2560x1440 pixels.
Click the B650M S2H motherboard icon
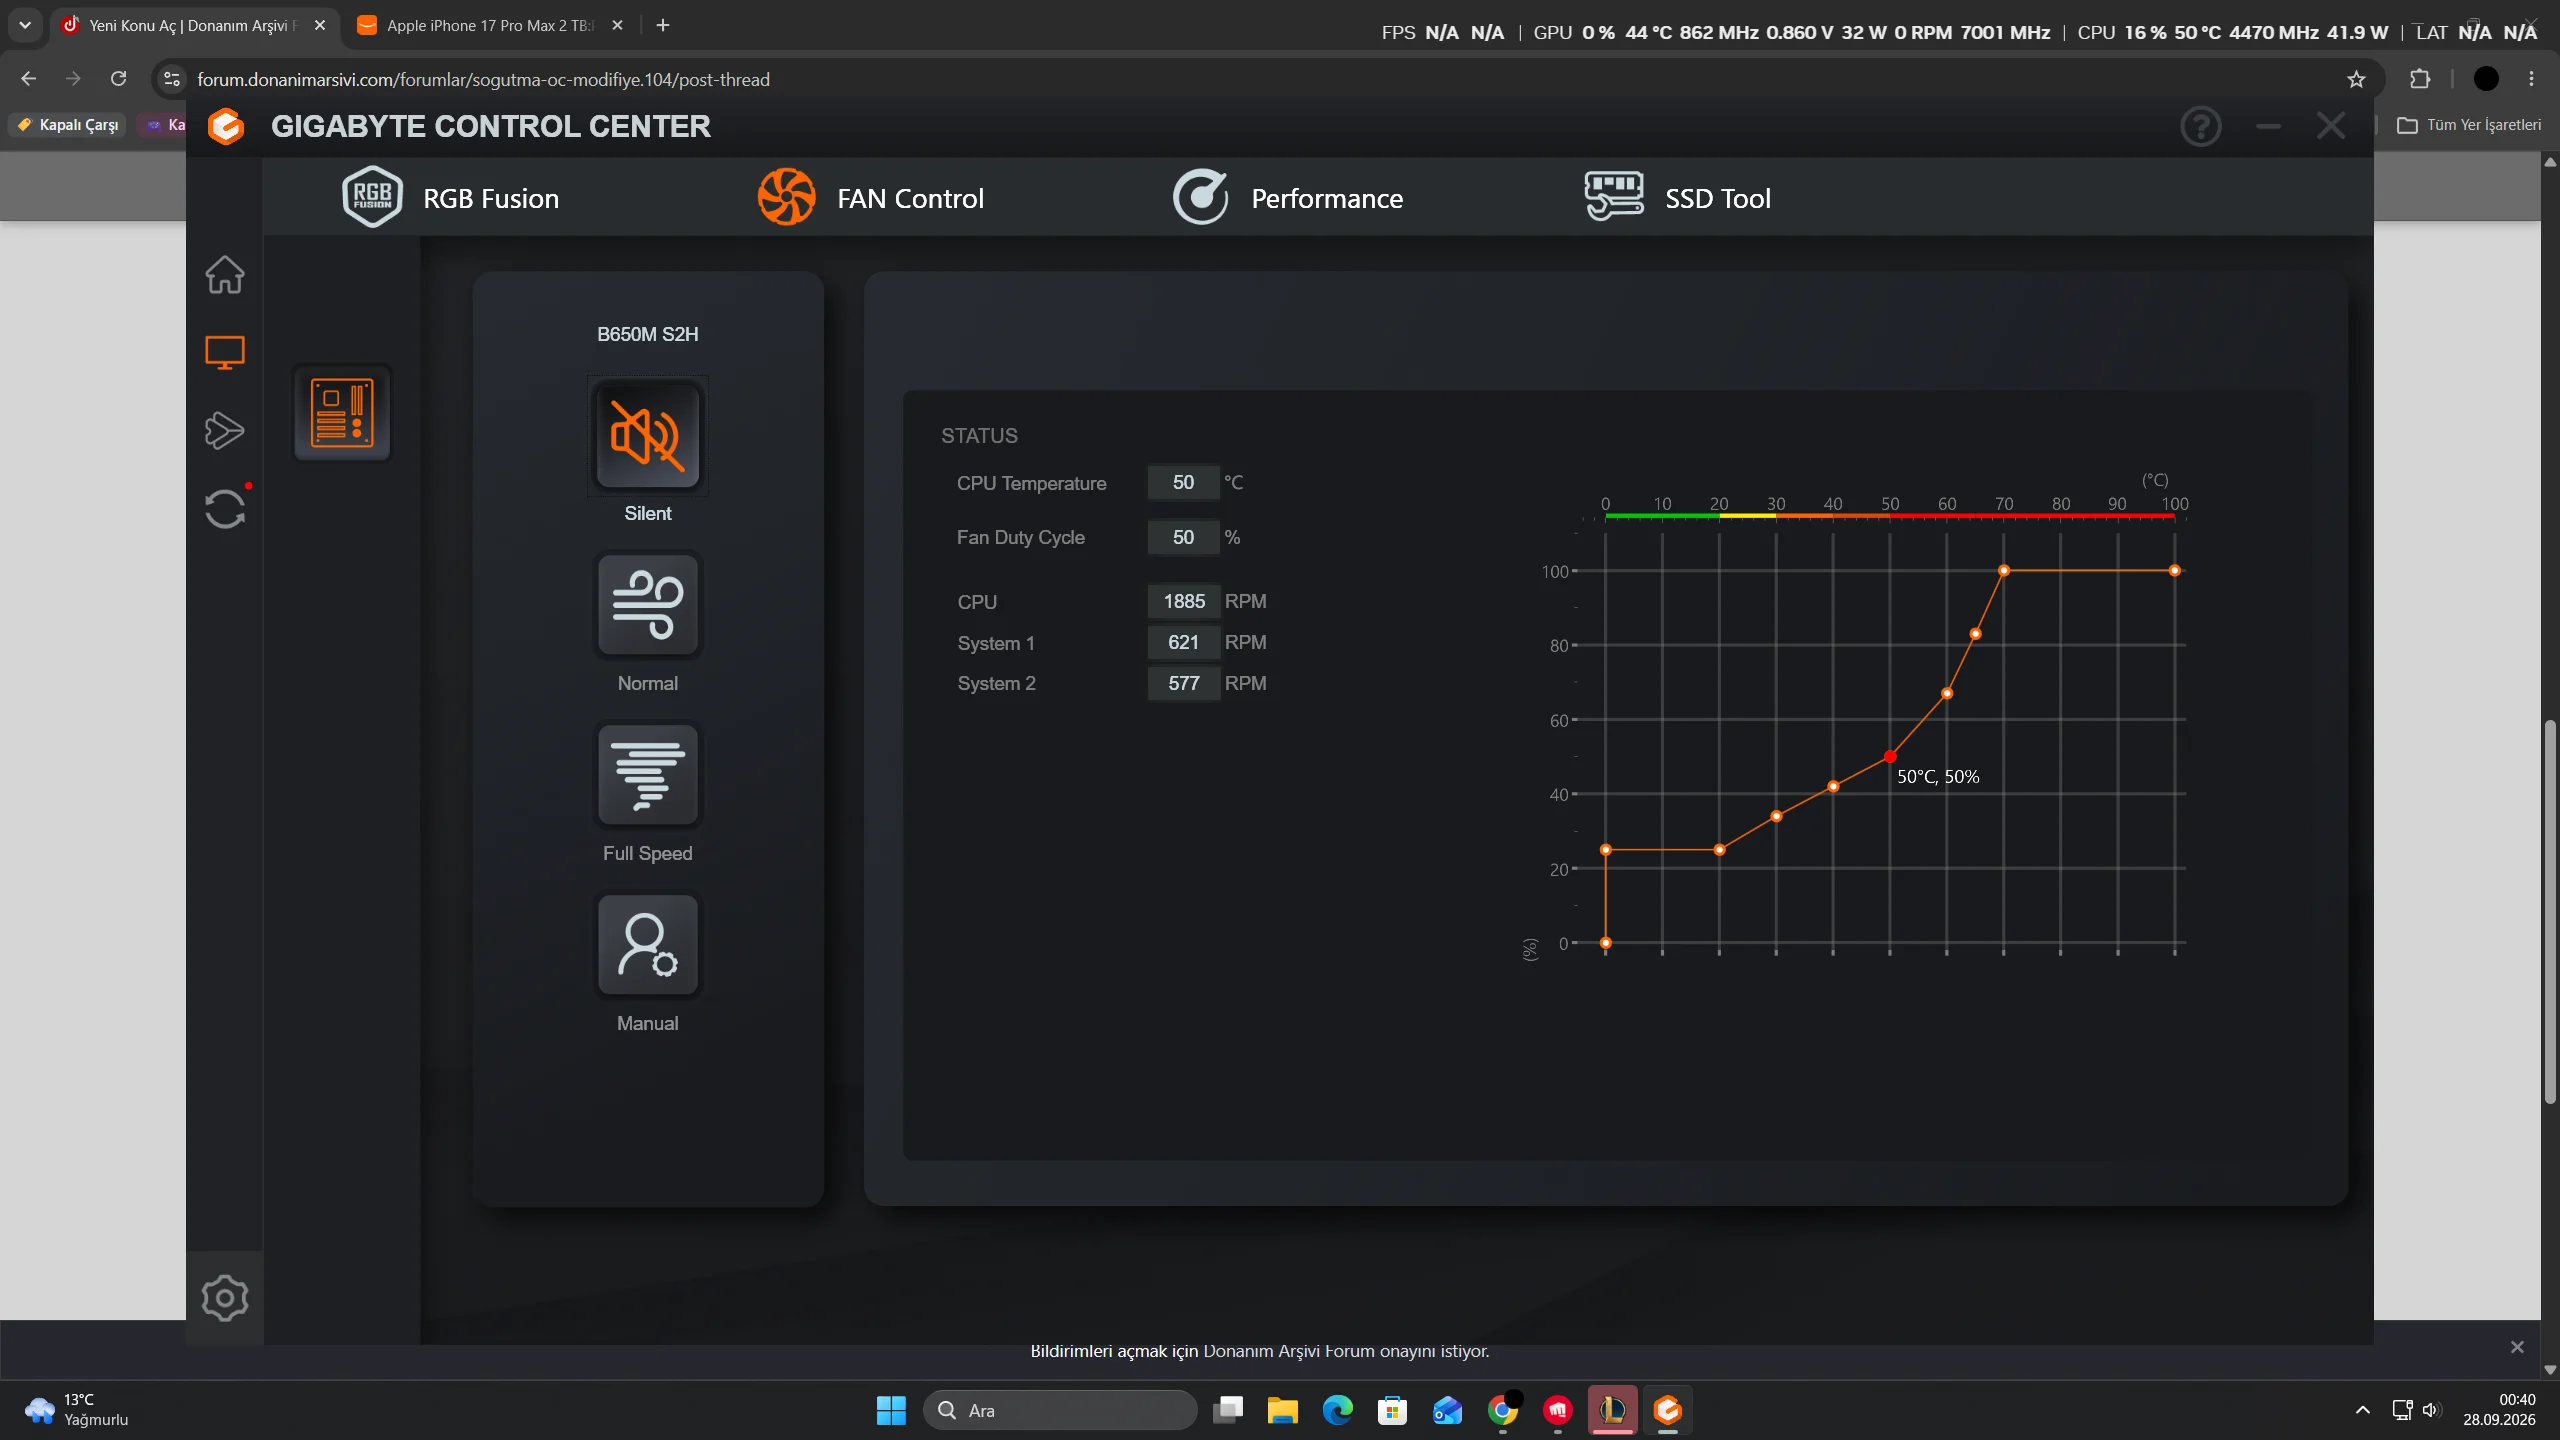342,413
